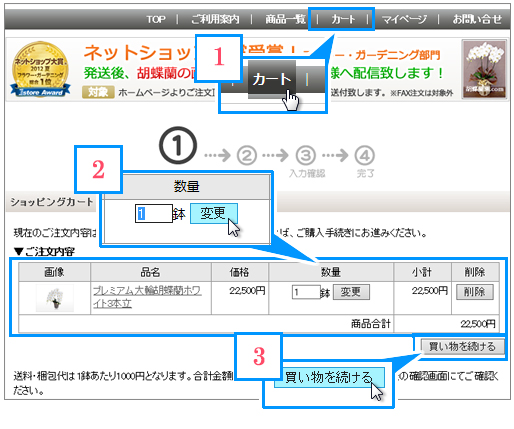
Task: Click the step 2 circle icon
Action: 247,155
